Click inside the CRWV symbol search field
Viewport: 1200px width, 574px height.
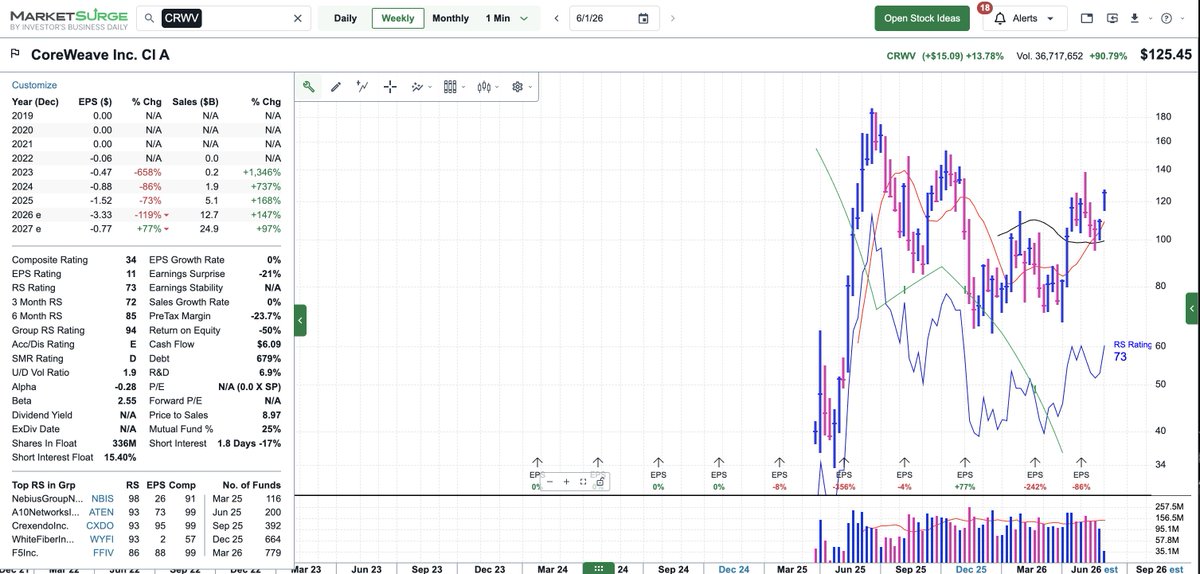(x=223, y=18)
